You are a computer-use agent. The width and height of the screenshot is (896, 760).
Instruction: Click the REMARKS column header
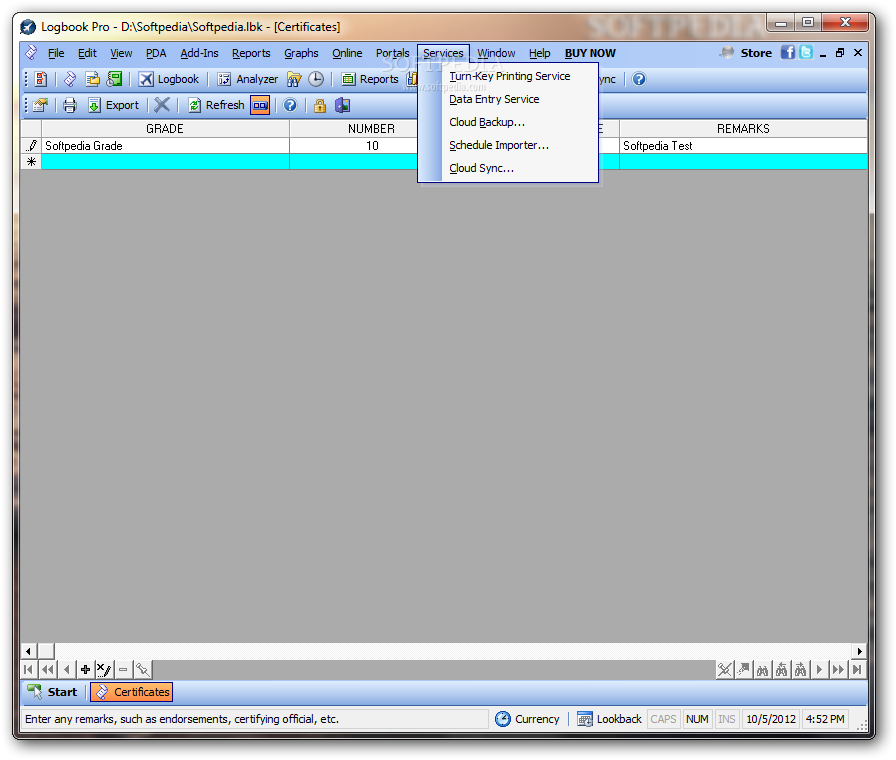(x=743, y=129)
